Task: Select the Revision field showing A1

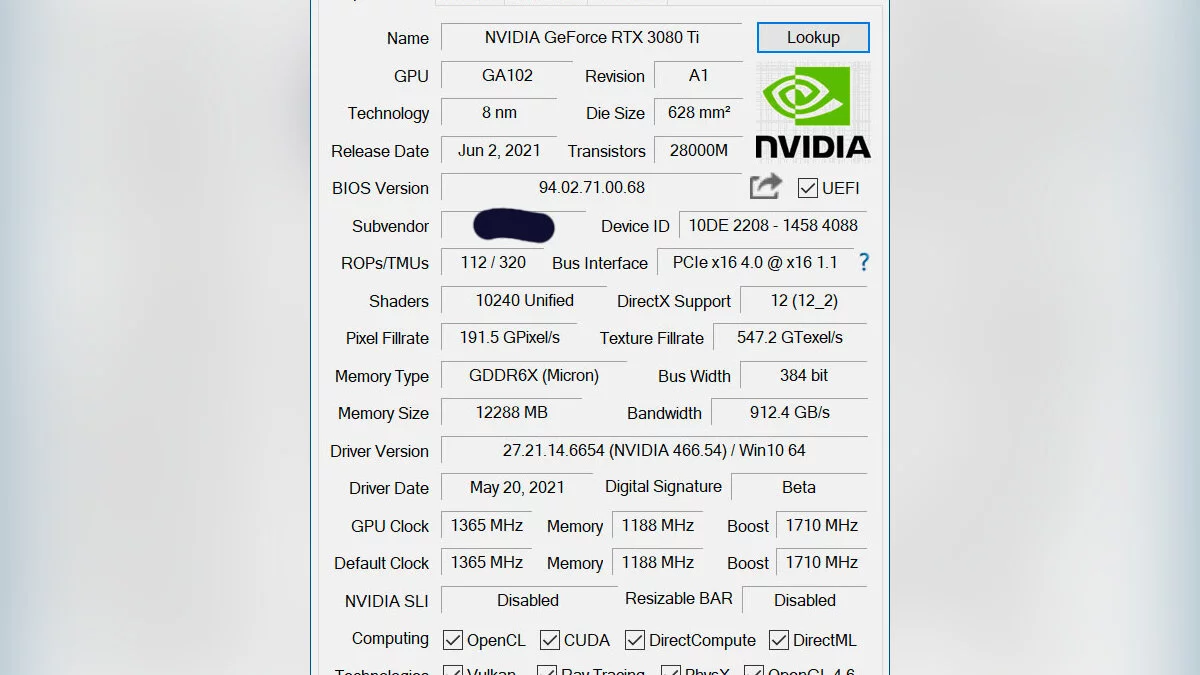Action: click(x=699, y=75)
